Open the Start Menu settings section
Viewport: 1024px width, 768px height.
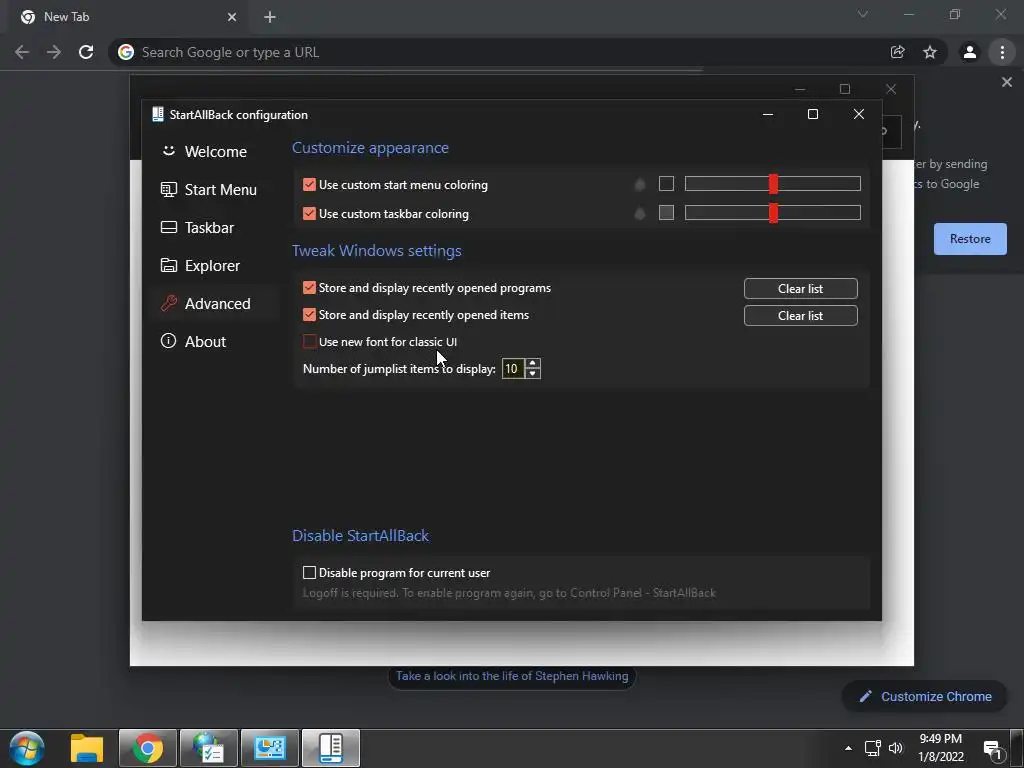(209, 189)
